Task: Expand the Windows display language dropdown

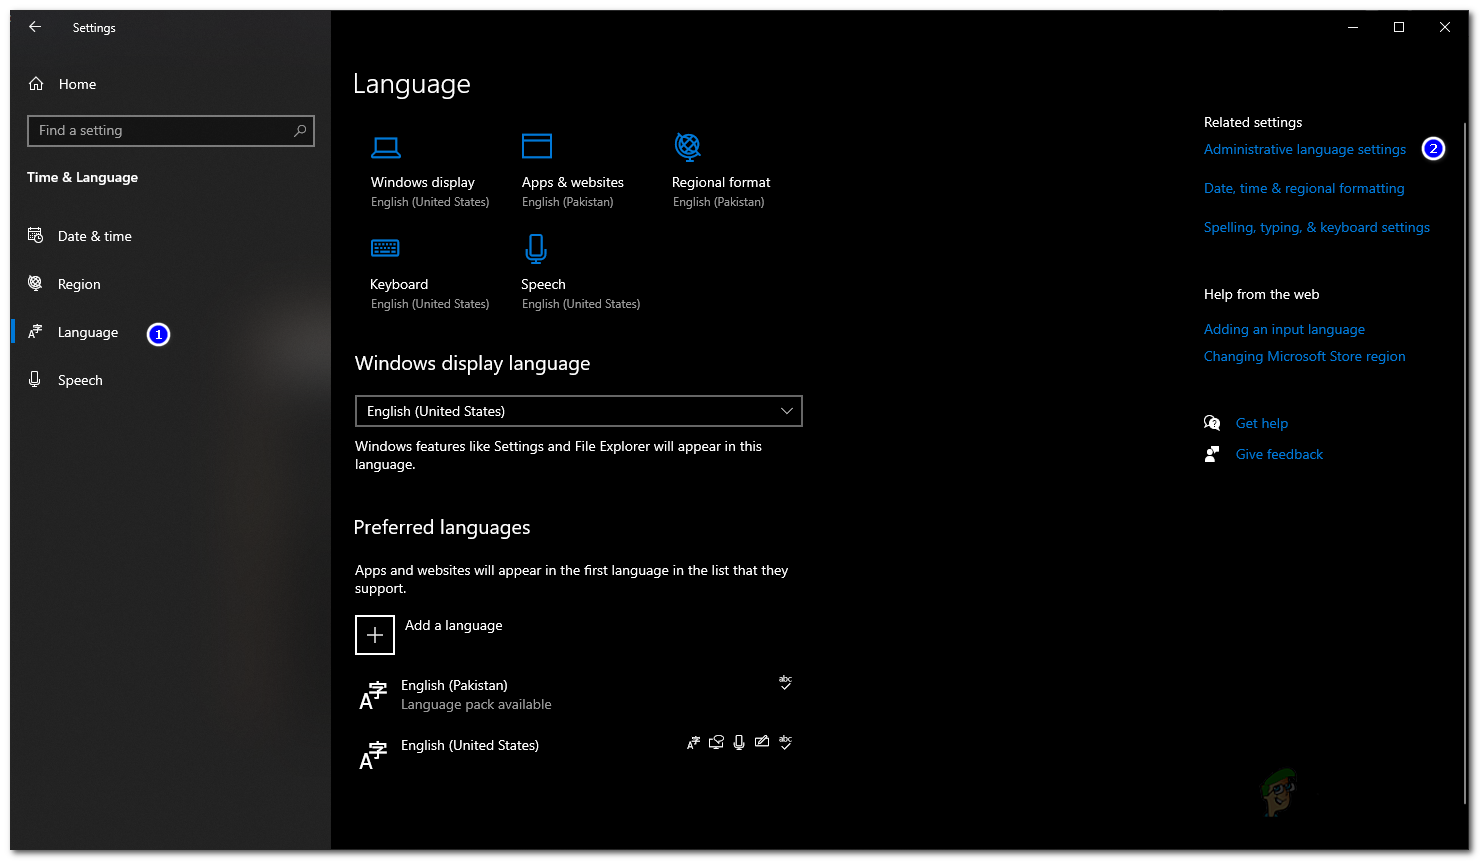Action: click(x=579, y=411)
